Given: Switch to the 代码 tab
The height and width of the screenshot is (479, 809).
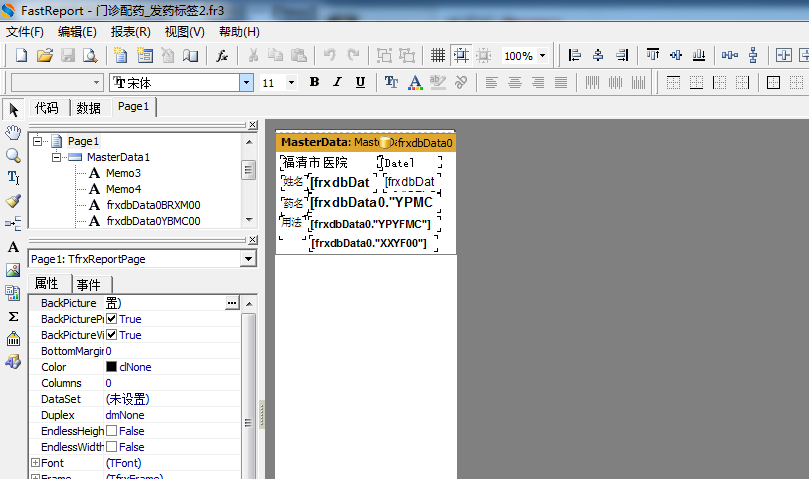Looking at the screenshot, I should click(47, 108).
